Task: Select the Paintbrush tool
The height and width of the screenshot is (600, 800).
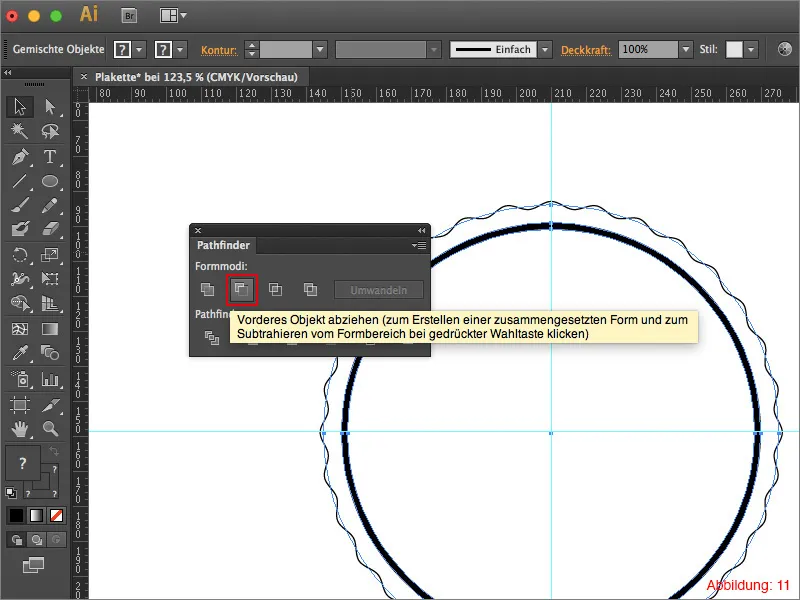Action: coord(20,205)
